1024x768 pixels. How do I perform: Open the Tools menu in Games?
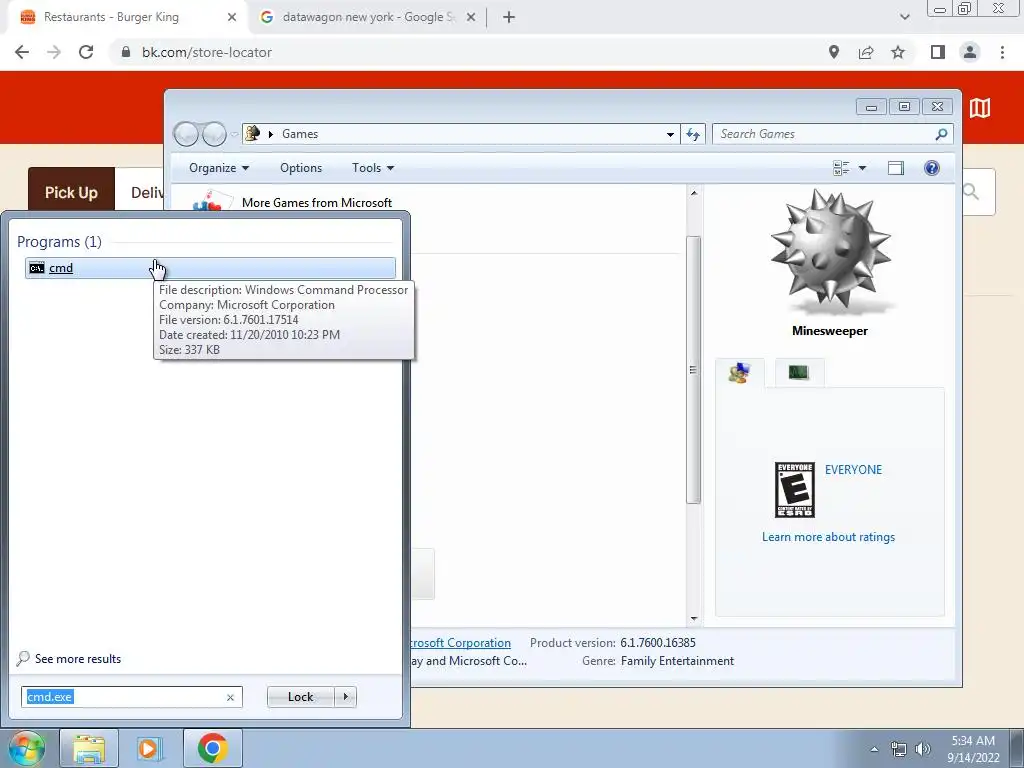point(373,168)
